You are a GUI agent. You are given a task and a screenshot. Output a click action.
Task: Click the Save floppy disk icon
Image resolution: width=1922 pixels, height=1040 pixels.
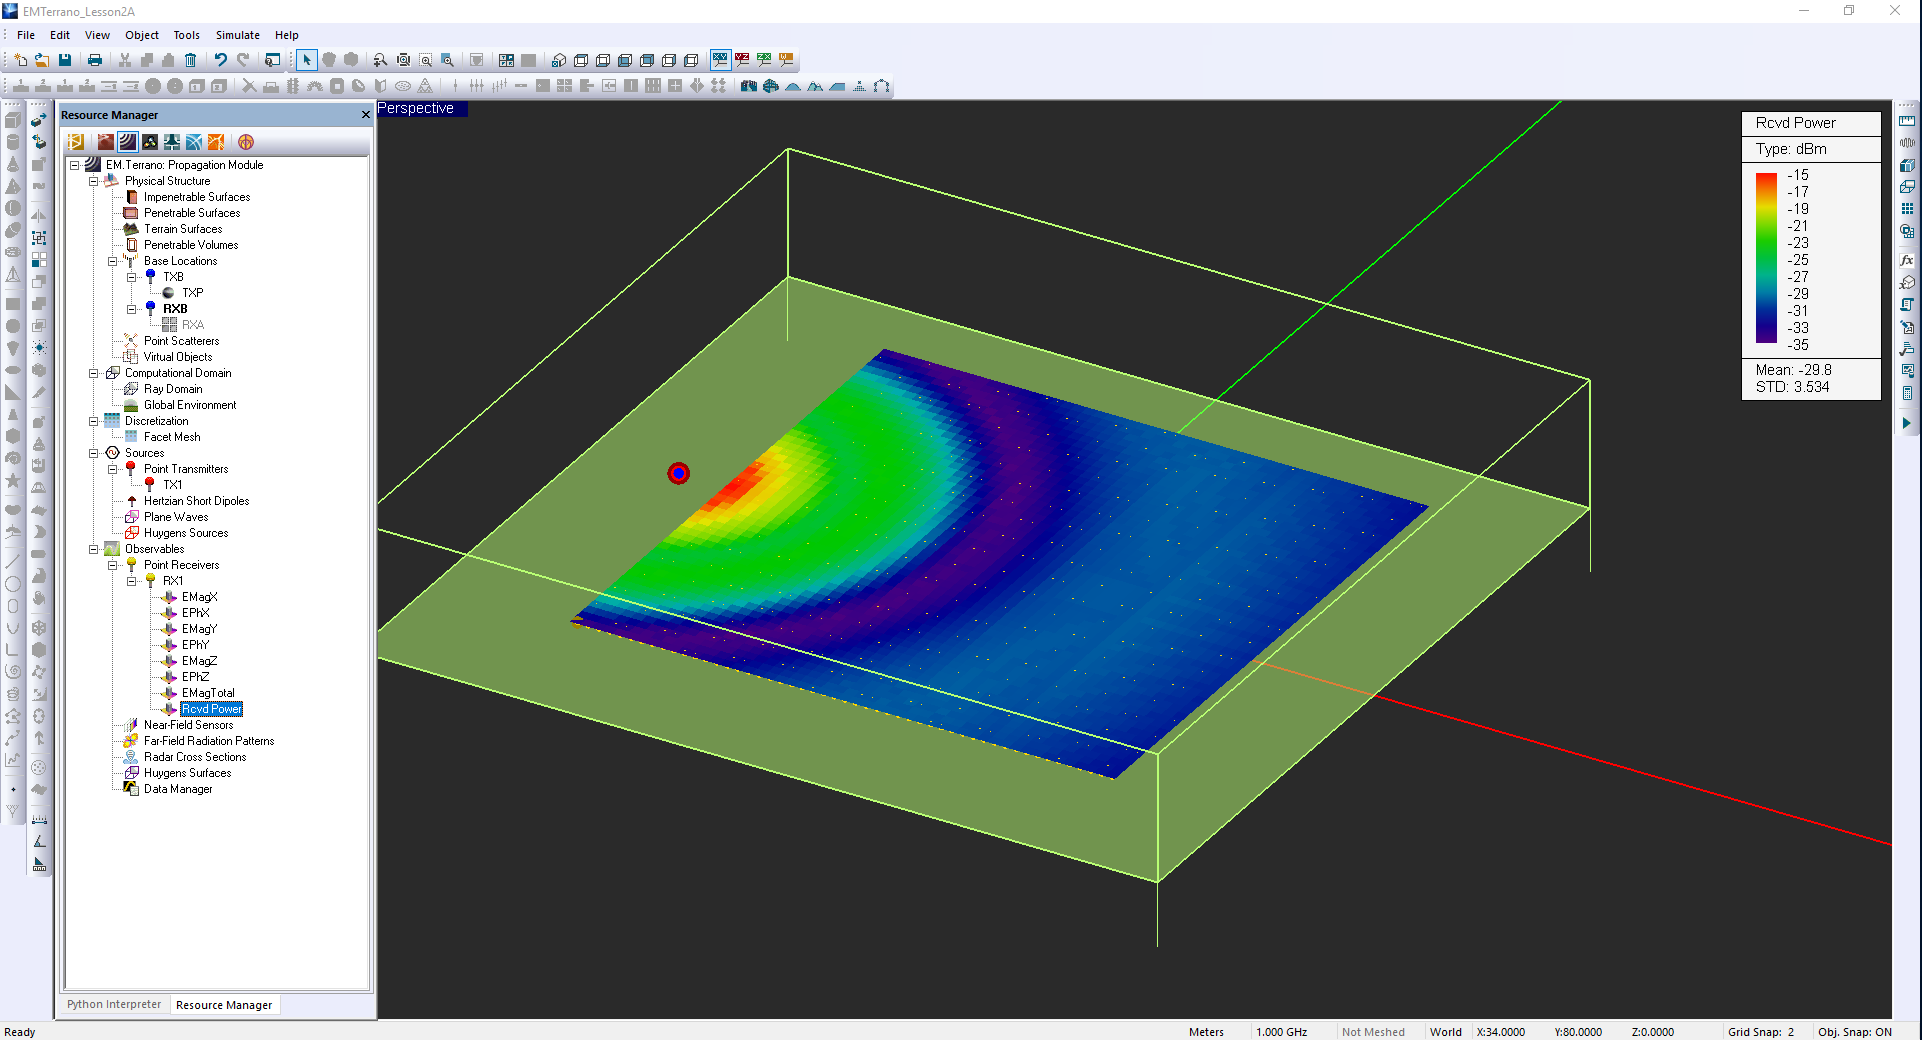pos(65,60)
